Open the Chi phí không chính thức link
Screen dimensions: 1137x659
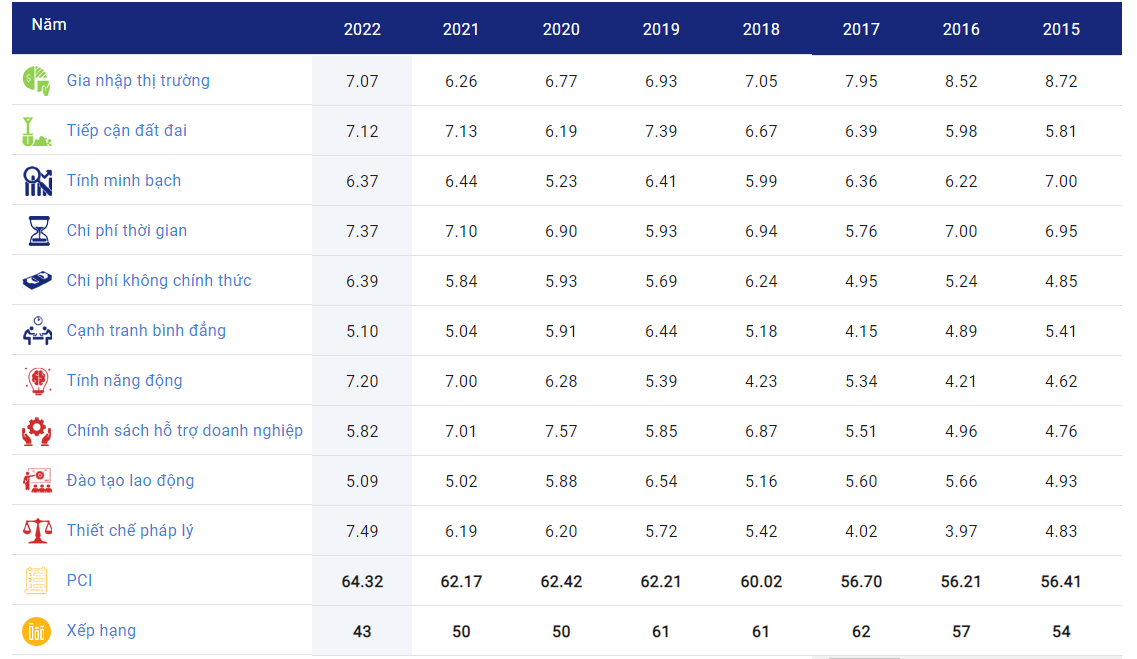pos(159,281)
